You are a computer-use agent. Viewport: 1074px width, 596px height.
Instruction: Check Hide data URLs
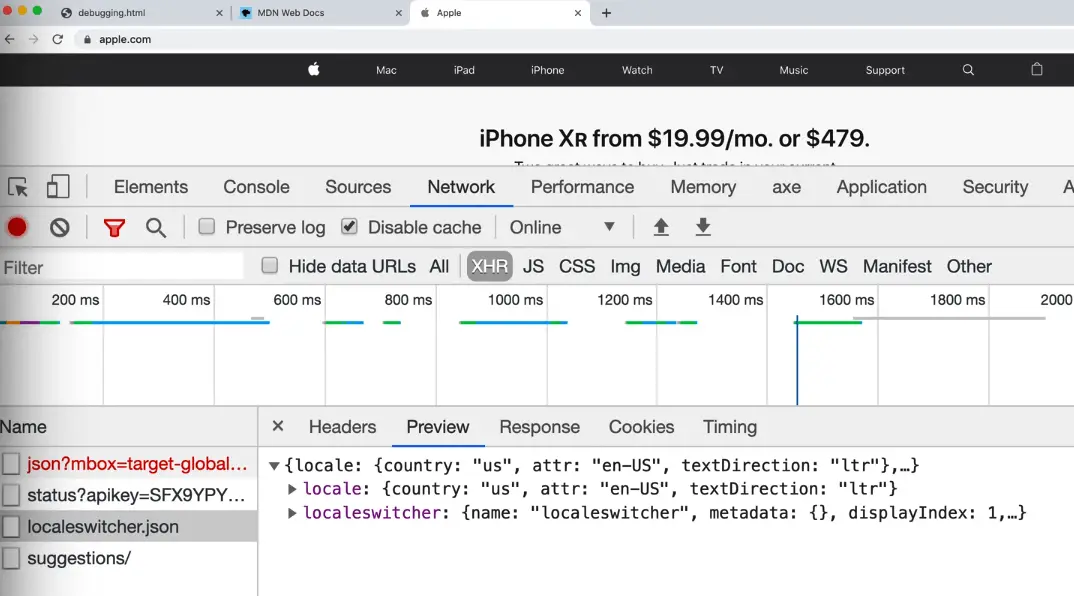[269, 266]
